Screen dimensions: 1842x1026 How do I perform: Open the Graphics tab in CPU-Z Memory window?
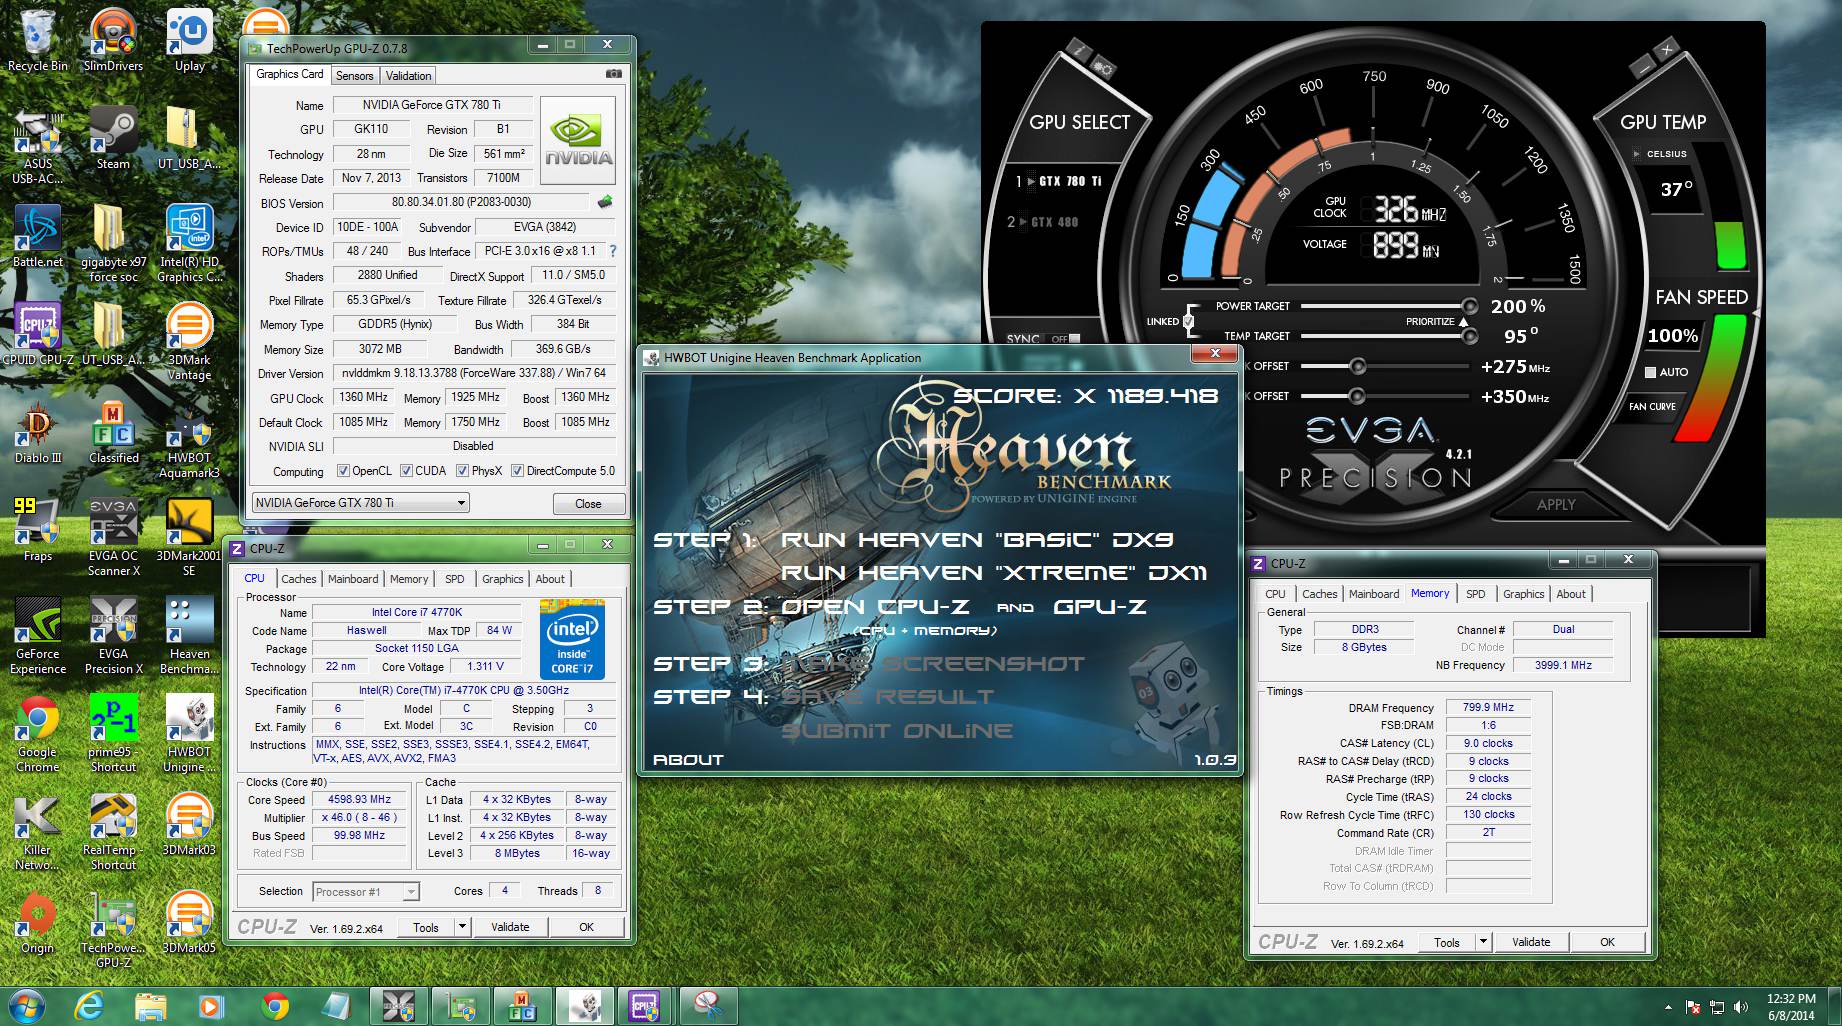coord(1523,594)
